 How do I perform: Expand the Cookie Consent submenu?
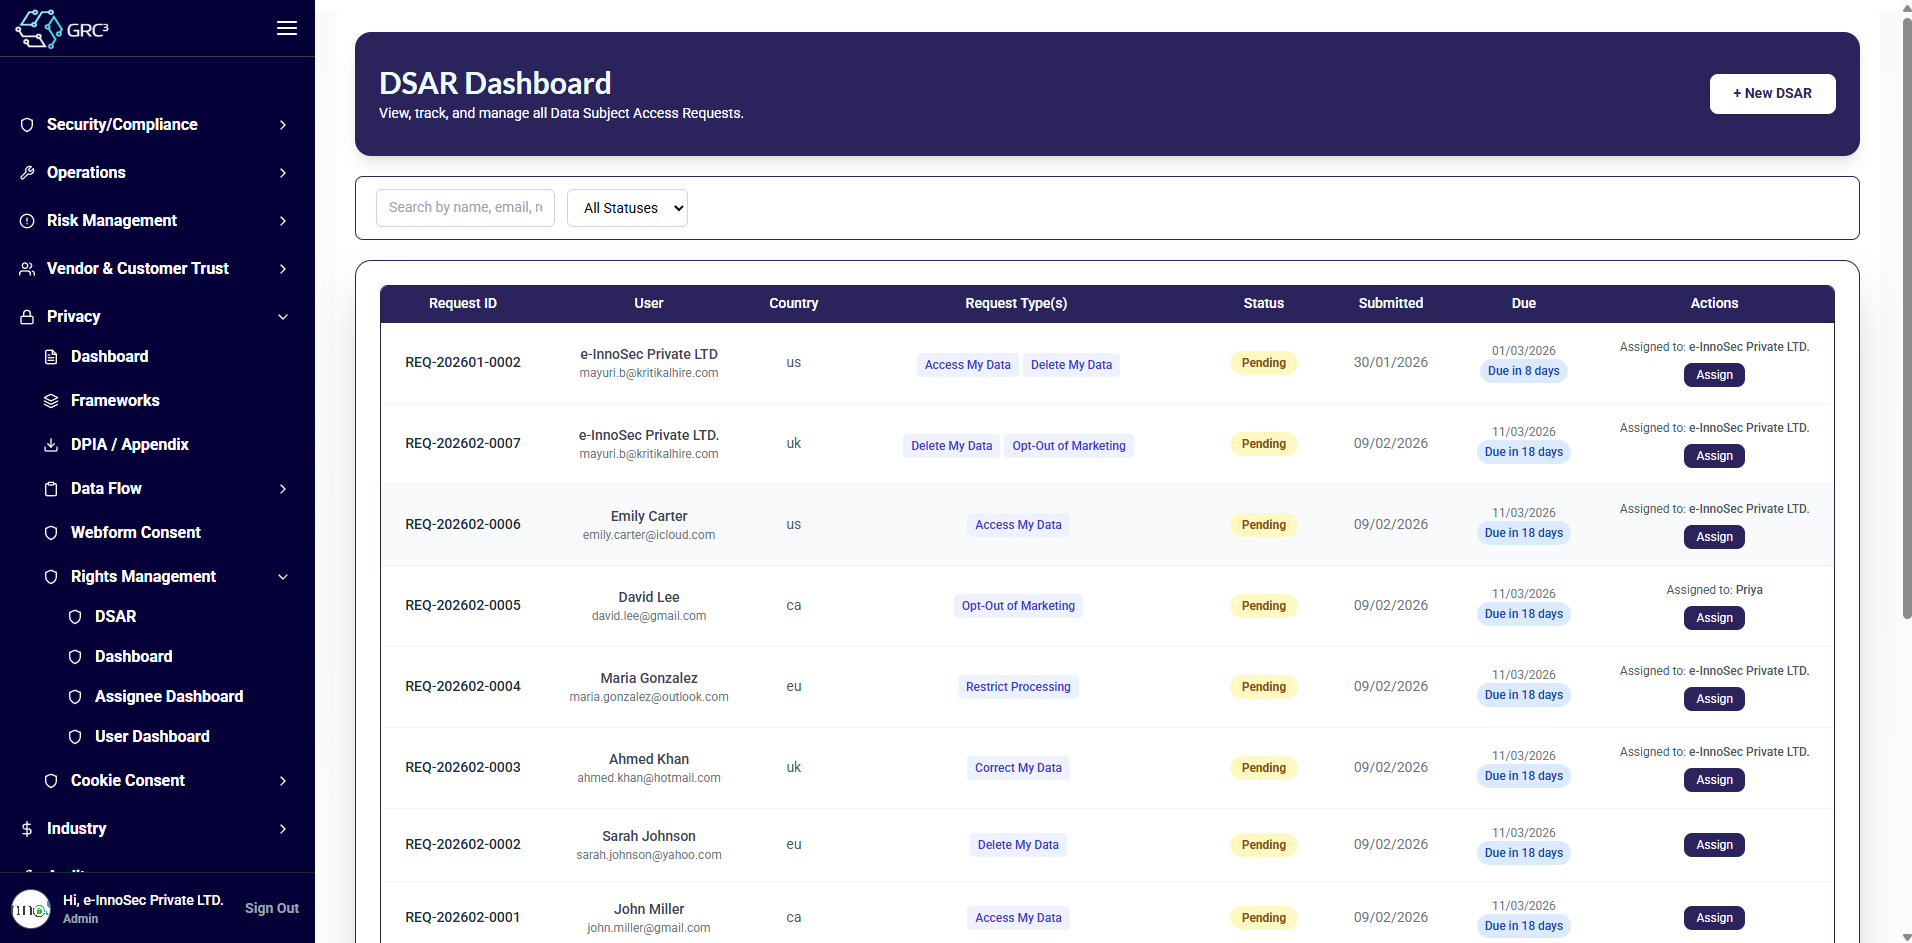(x=283, y=781)
